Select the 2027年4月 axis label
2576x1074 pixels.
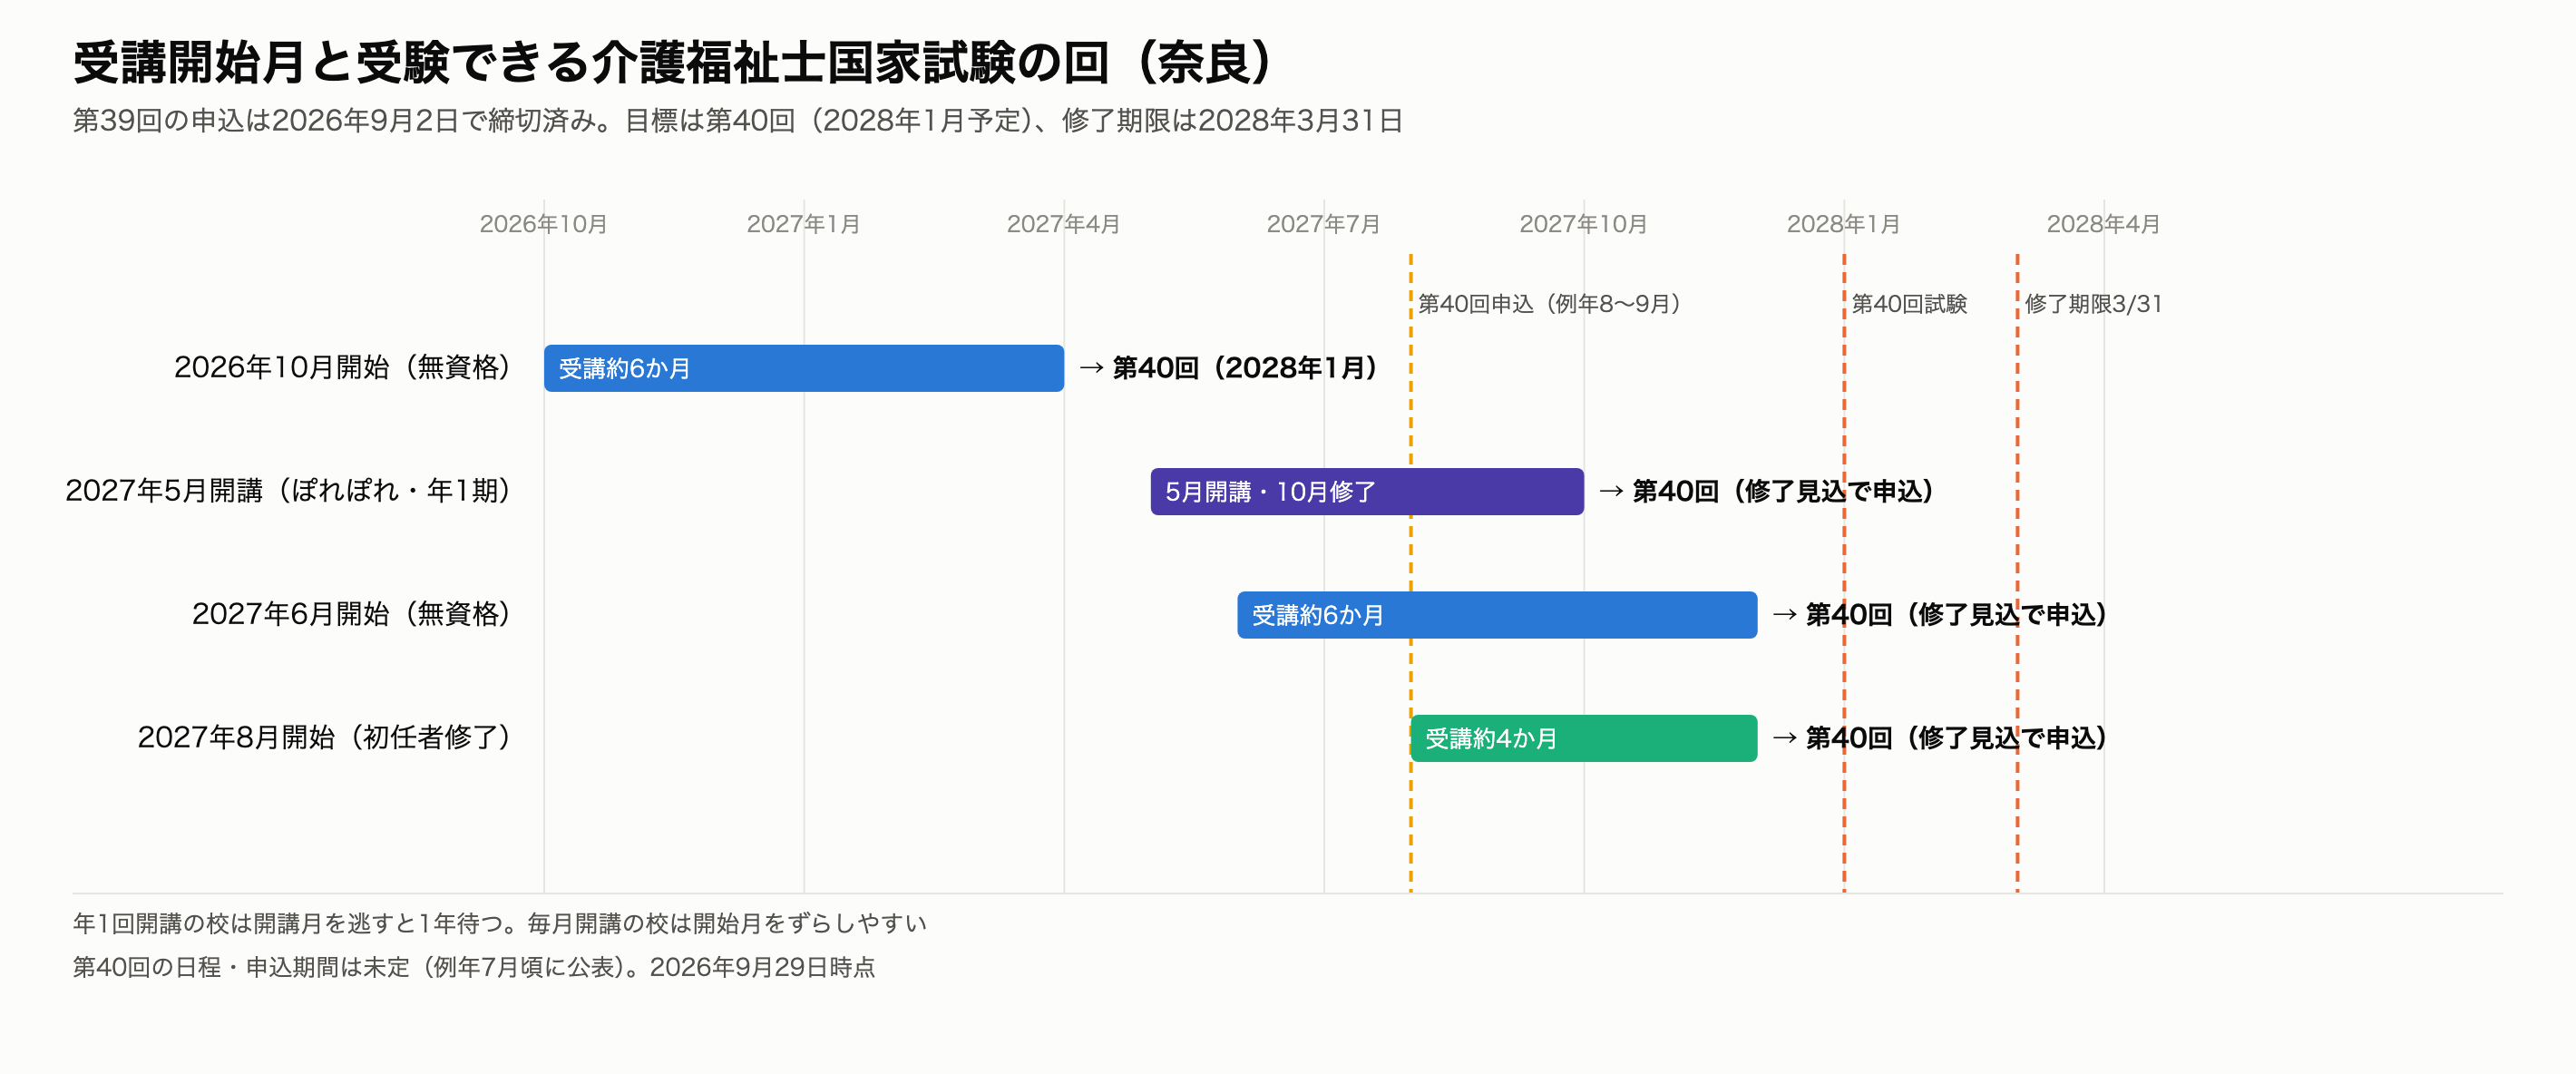click(1063, 224)
